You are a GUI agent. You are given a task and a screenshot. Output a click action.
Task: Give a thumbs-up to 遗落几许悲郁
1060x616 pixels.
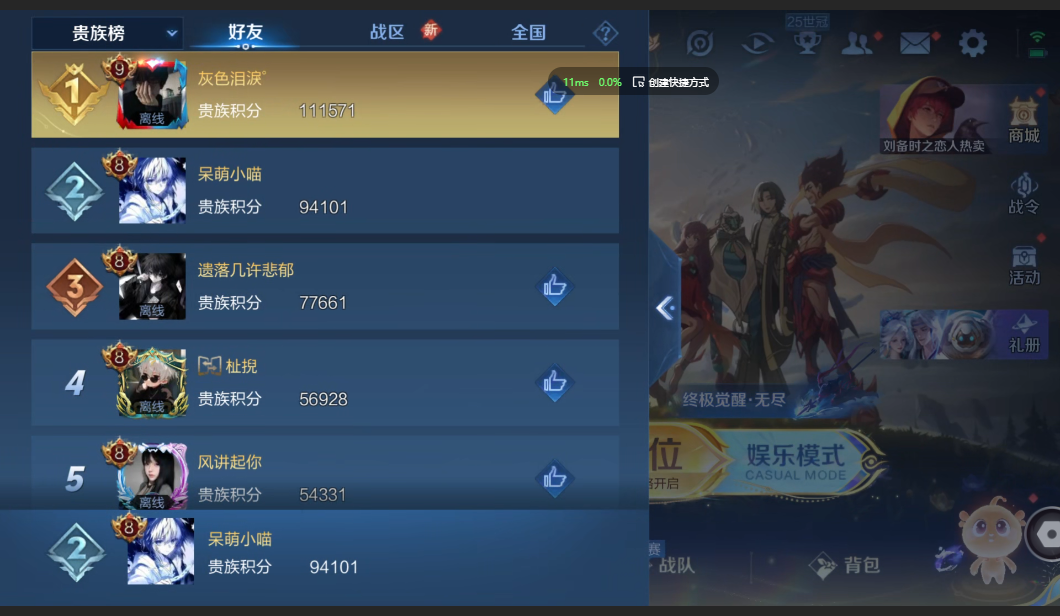[x=554, y=287]
